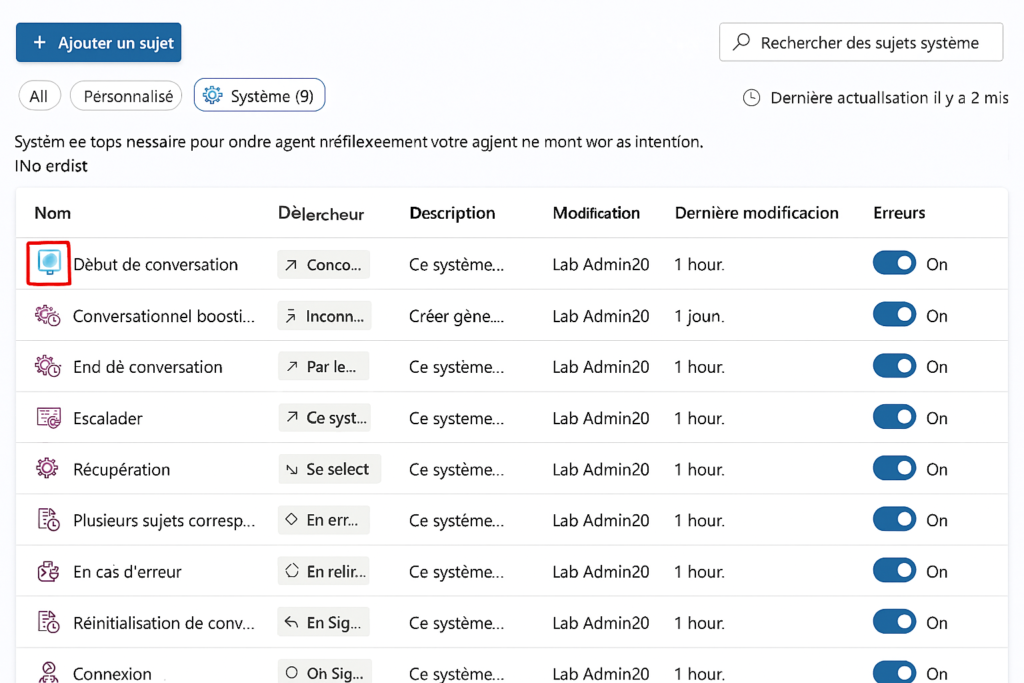Viewport: 1024px width, 683px height.
Task: Click the Dèlercheur column header
Action: (x=321, y=214)
